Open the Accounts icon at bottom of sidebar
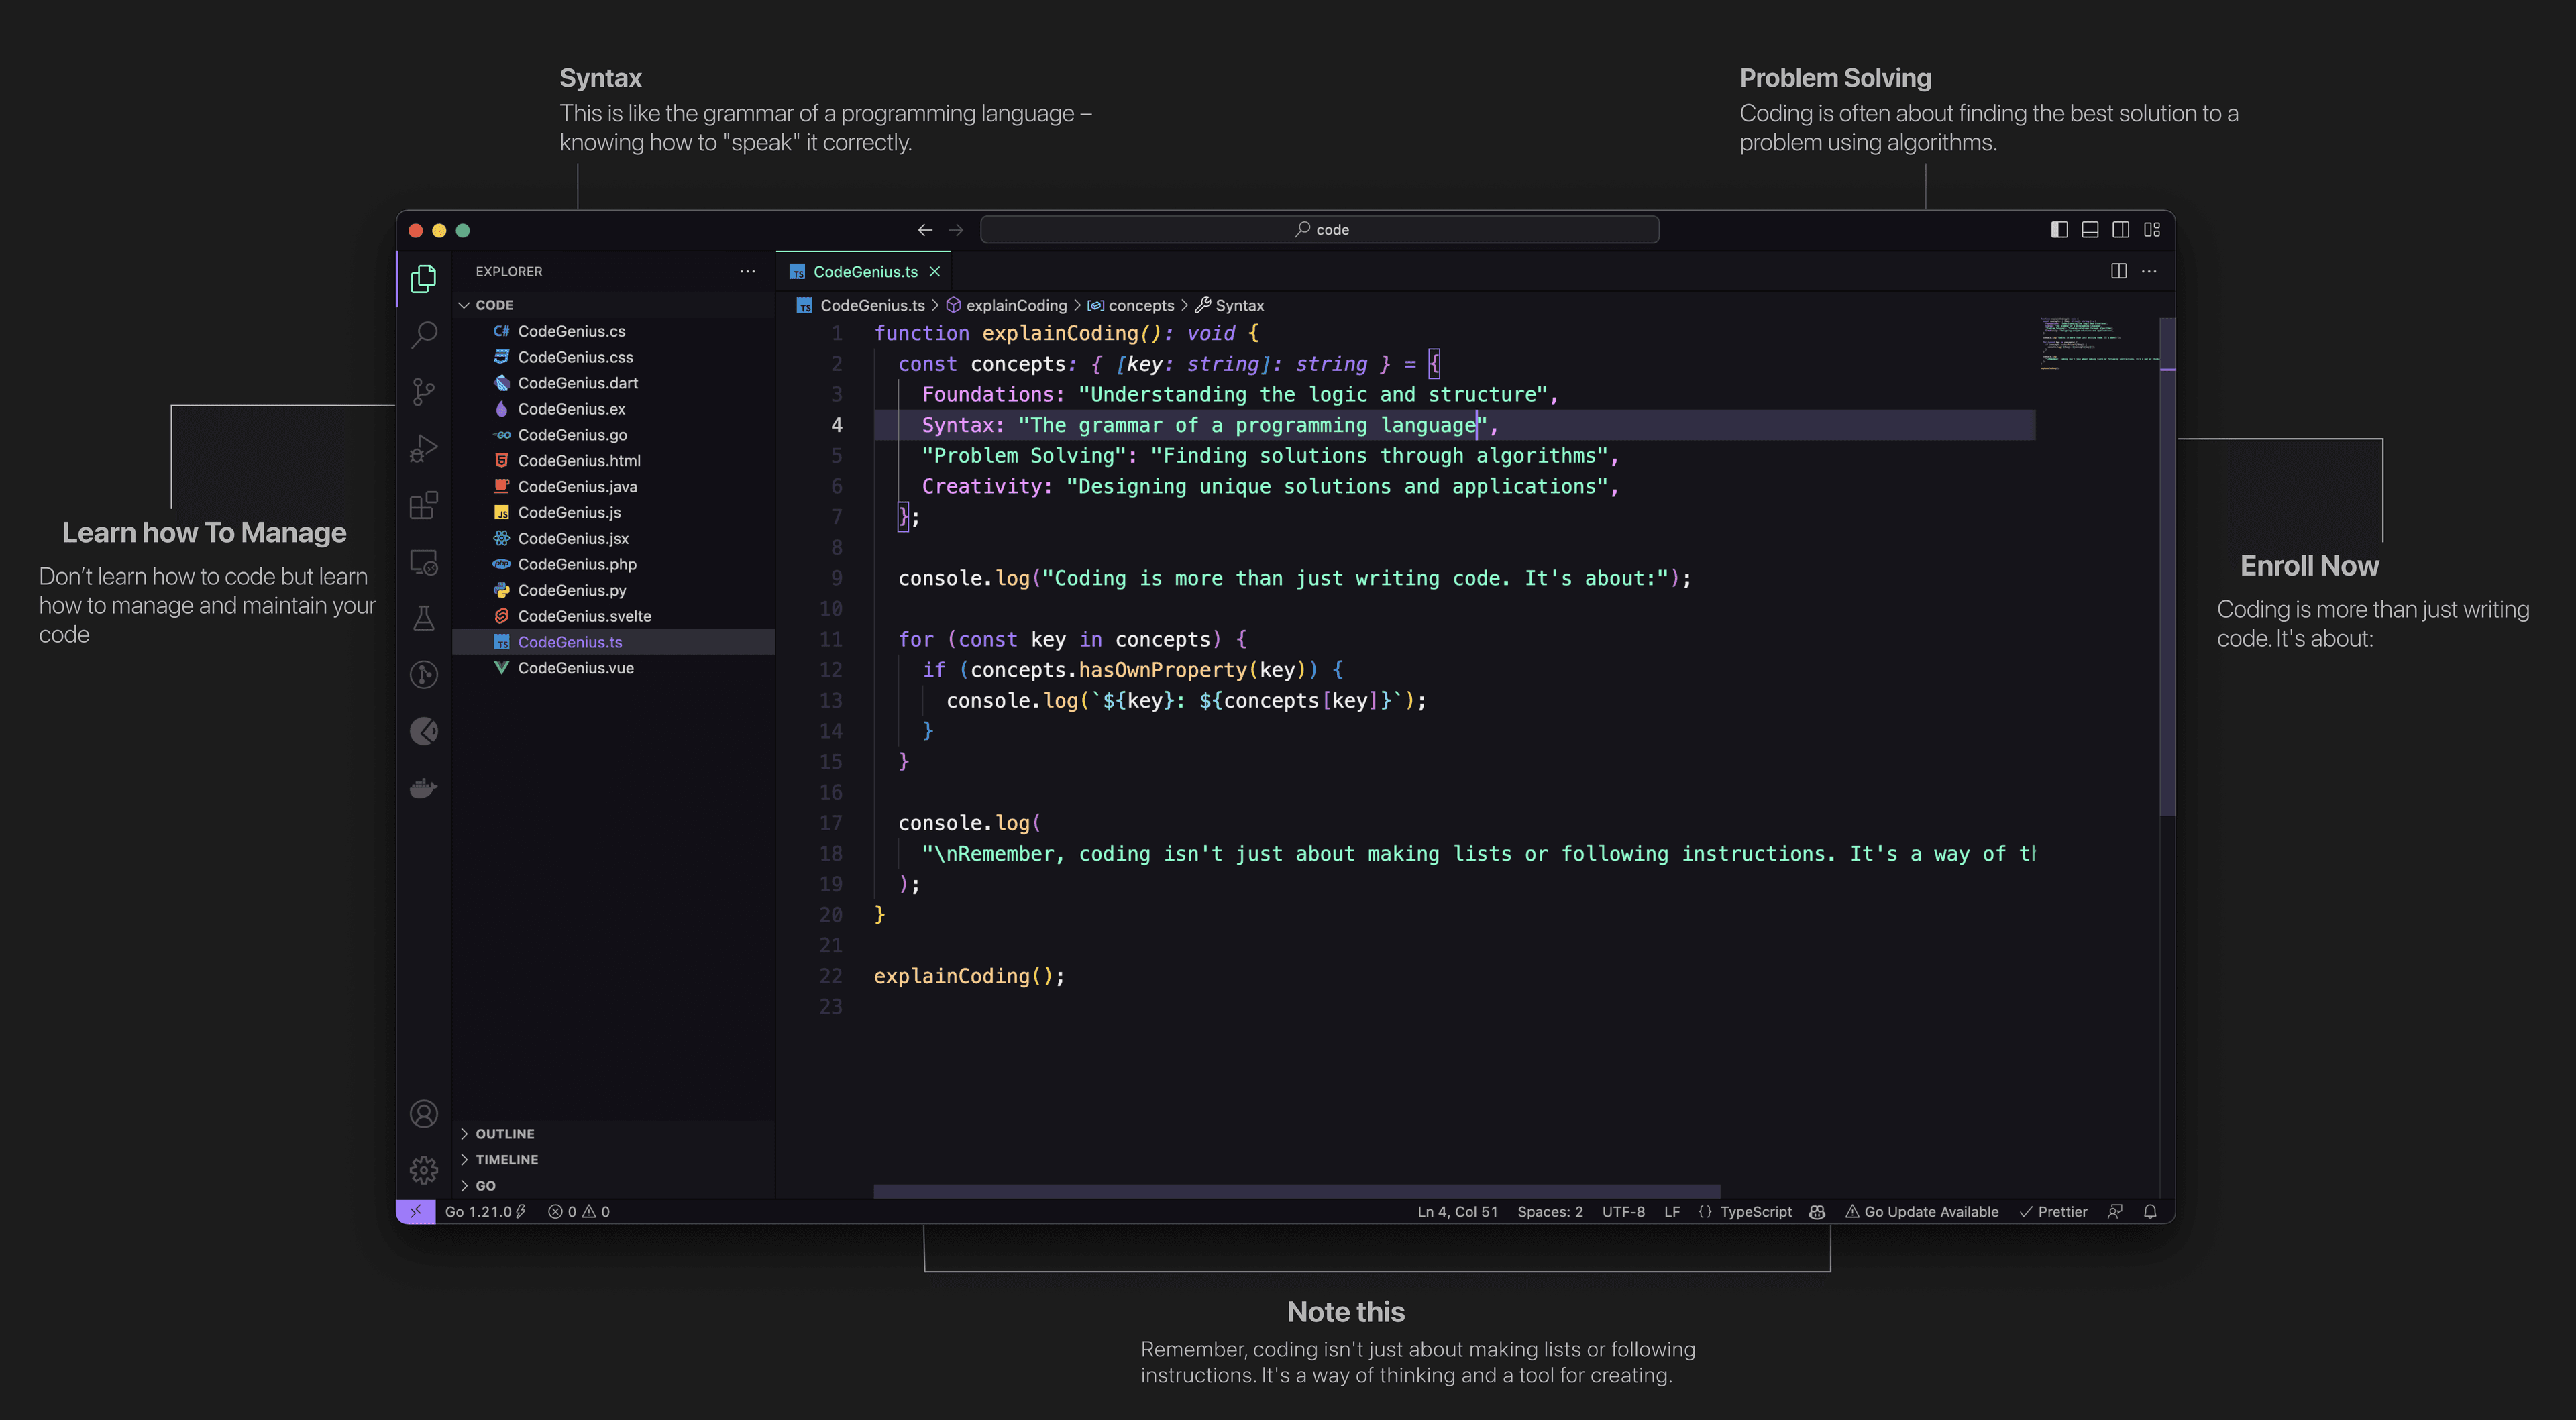The width and height of the screenshot is (2576, 1420). click(425, 1114)
